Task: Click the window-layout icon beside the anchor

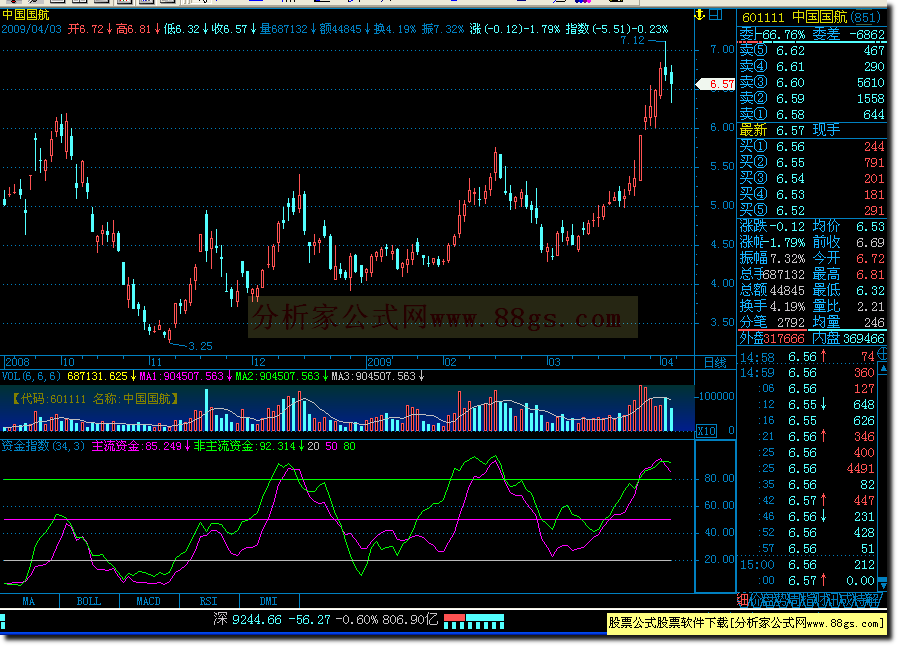Action: 716,15
